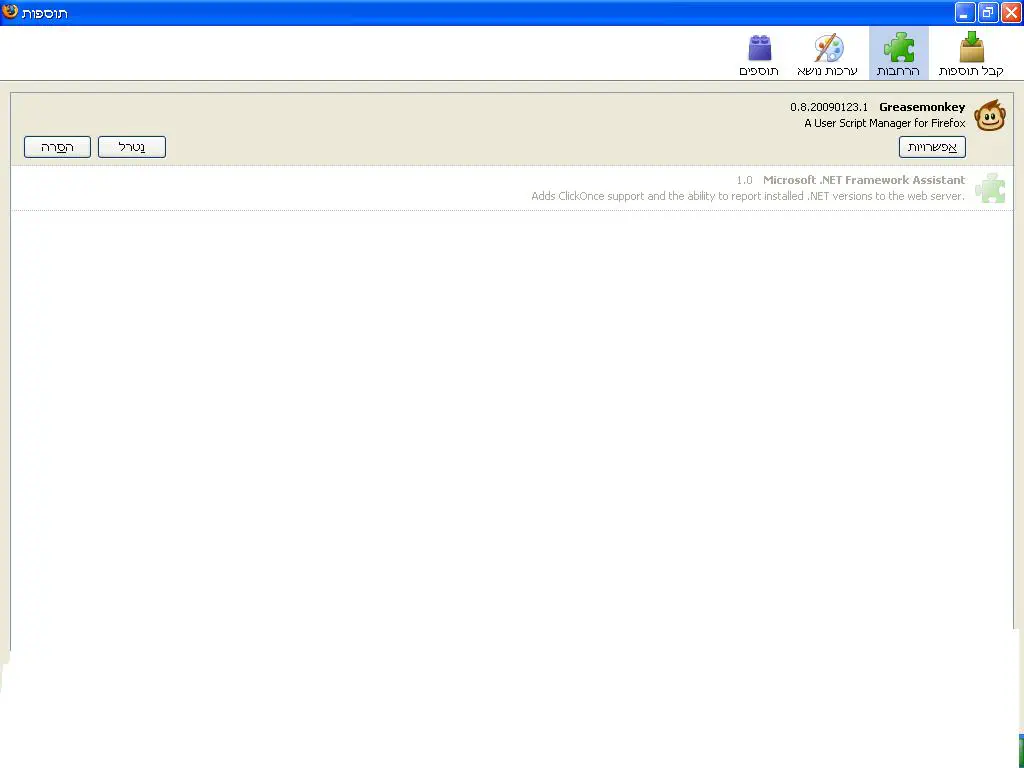Switch to the Extensions (הרחבות) puzzle-piece tab

[898, 54]
